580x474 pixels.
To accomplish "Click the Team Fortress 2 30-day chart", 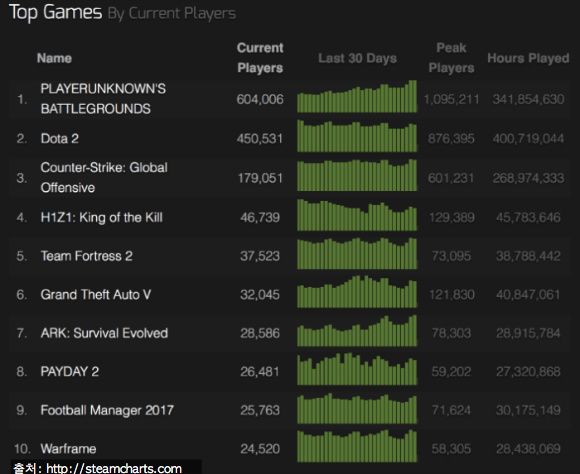I will pos(357,253).
